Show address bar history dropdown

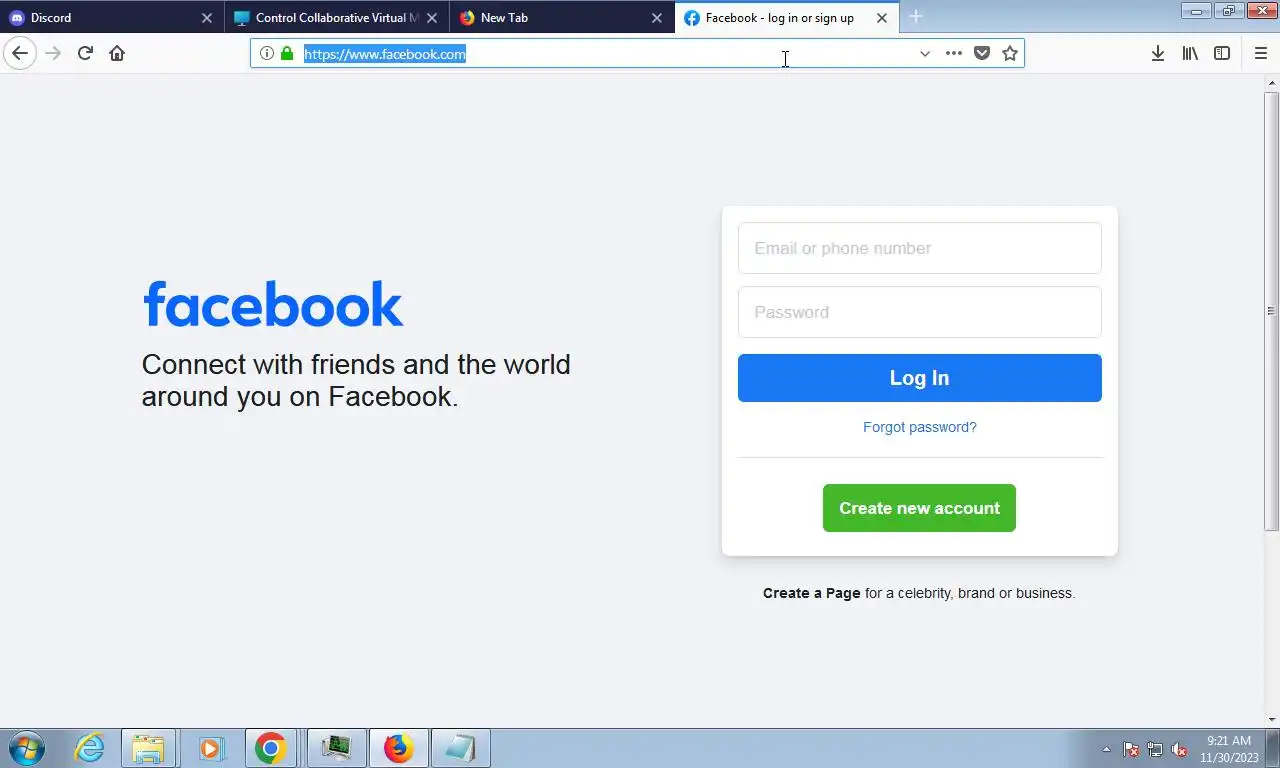click(x=925, y=53)
